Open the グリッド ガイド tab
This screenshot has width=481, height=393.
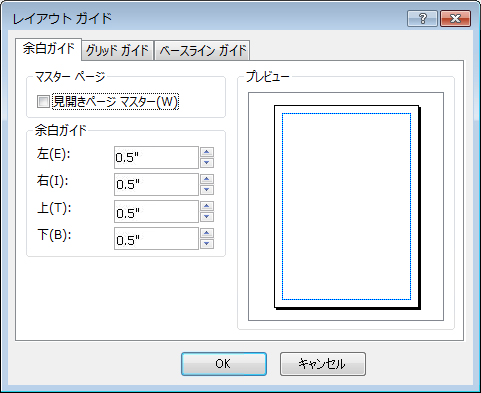point(117,51)
